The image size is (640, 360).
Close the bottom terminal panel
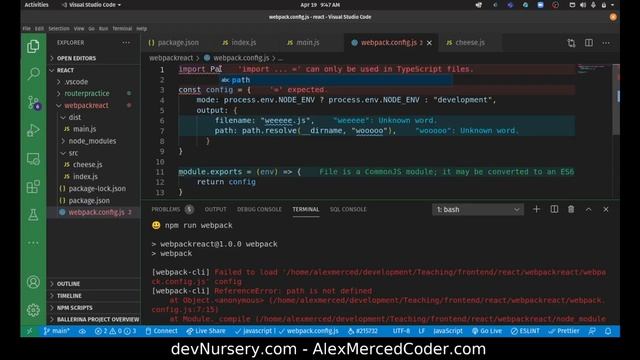pyautogui.click(x=606, y=209)
